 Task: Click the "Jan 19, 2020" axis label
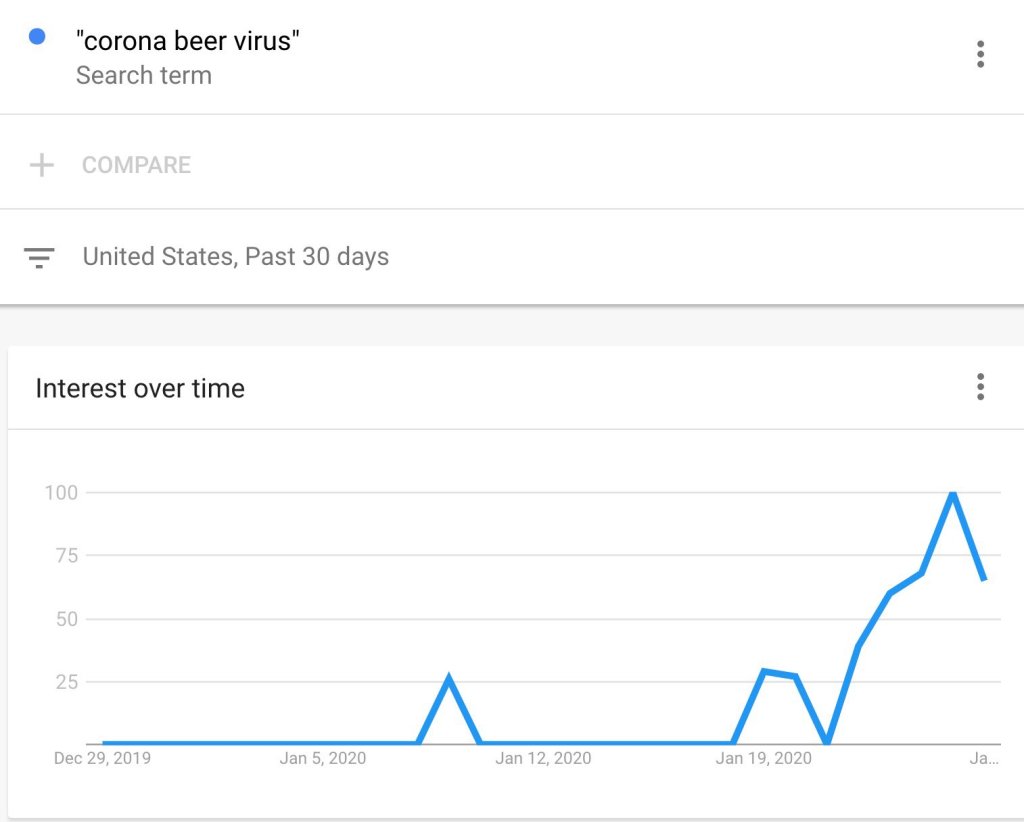[764, 758]
